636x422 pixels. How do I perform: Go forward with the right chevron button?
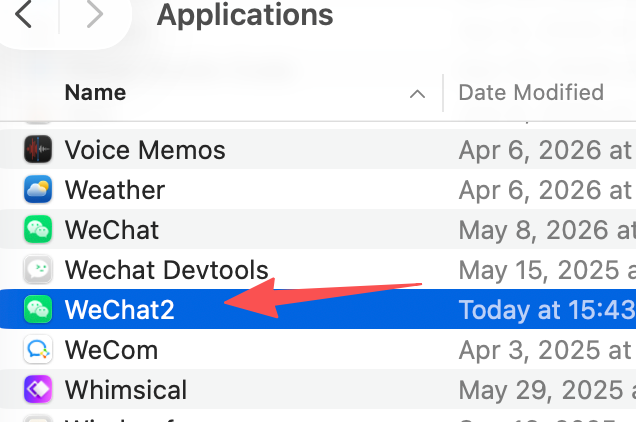95,15
